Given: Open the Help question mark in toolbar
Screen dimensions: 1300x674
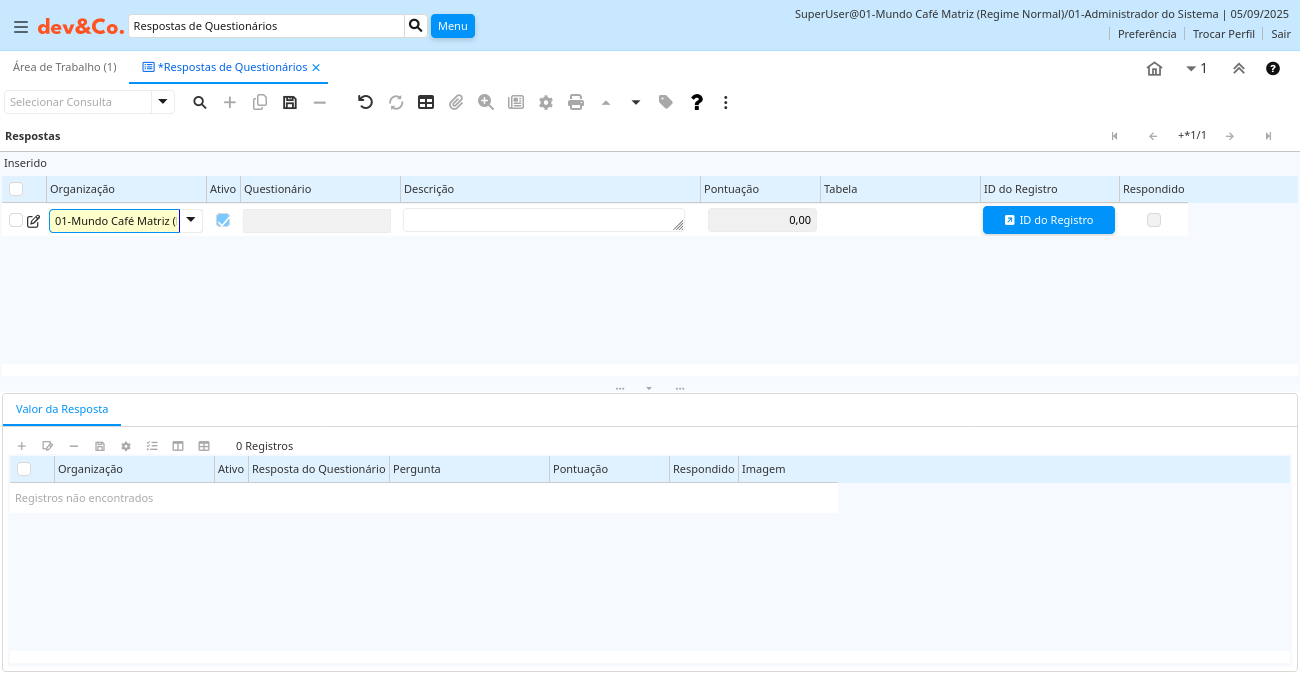Looking at the screenshot, I should 697,102.
